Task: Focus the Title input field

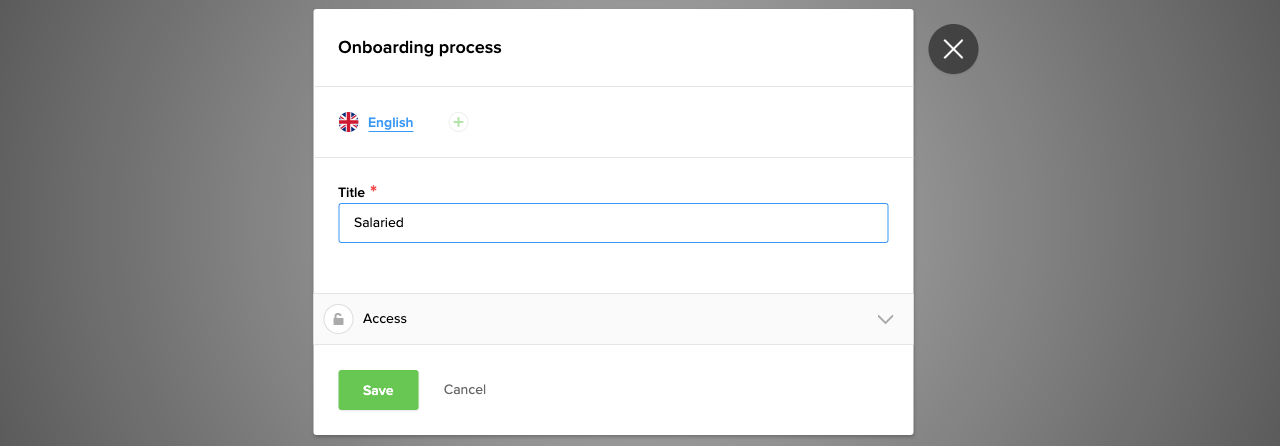Action: [613, 223]
